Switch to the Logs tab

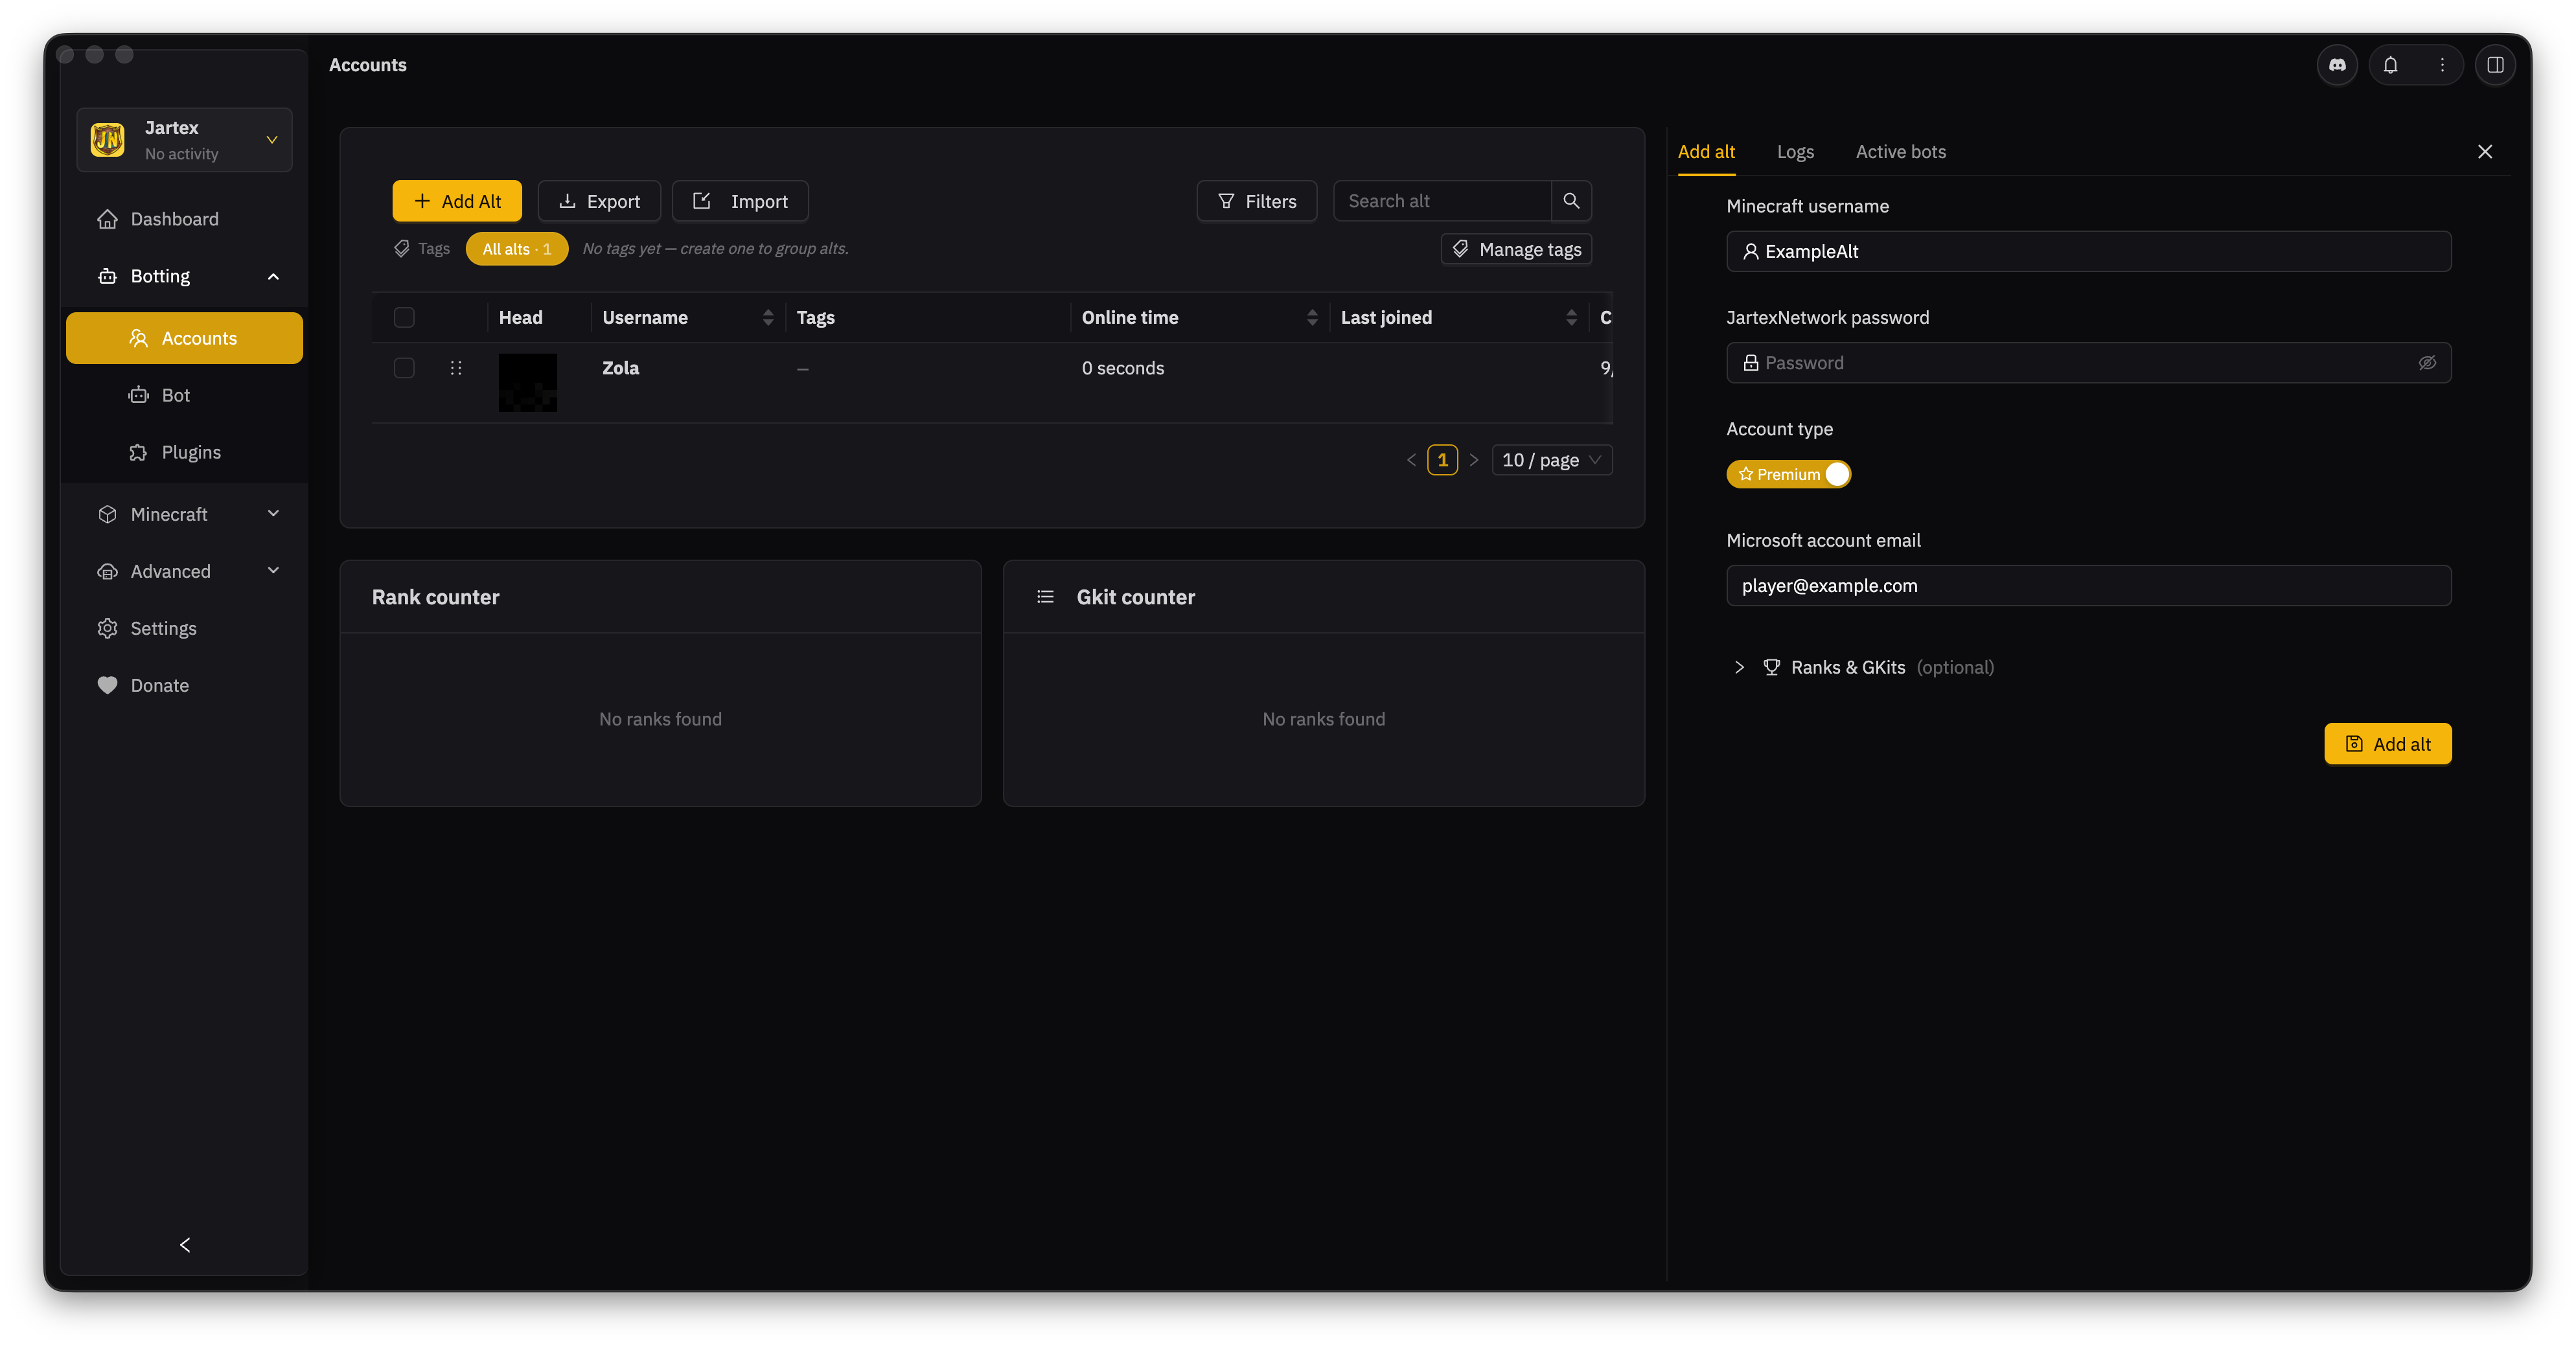1795,152
